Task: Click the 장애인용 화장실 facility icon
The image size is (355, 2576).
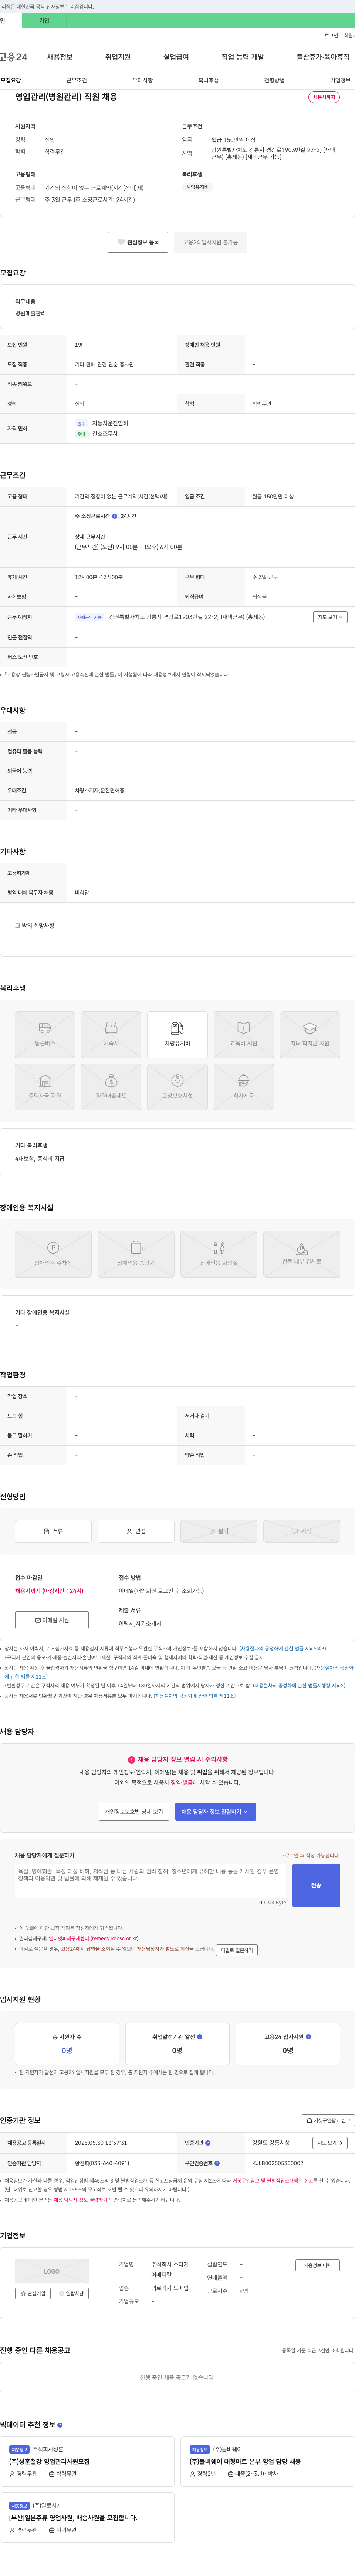Action: 219,1254
